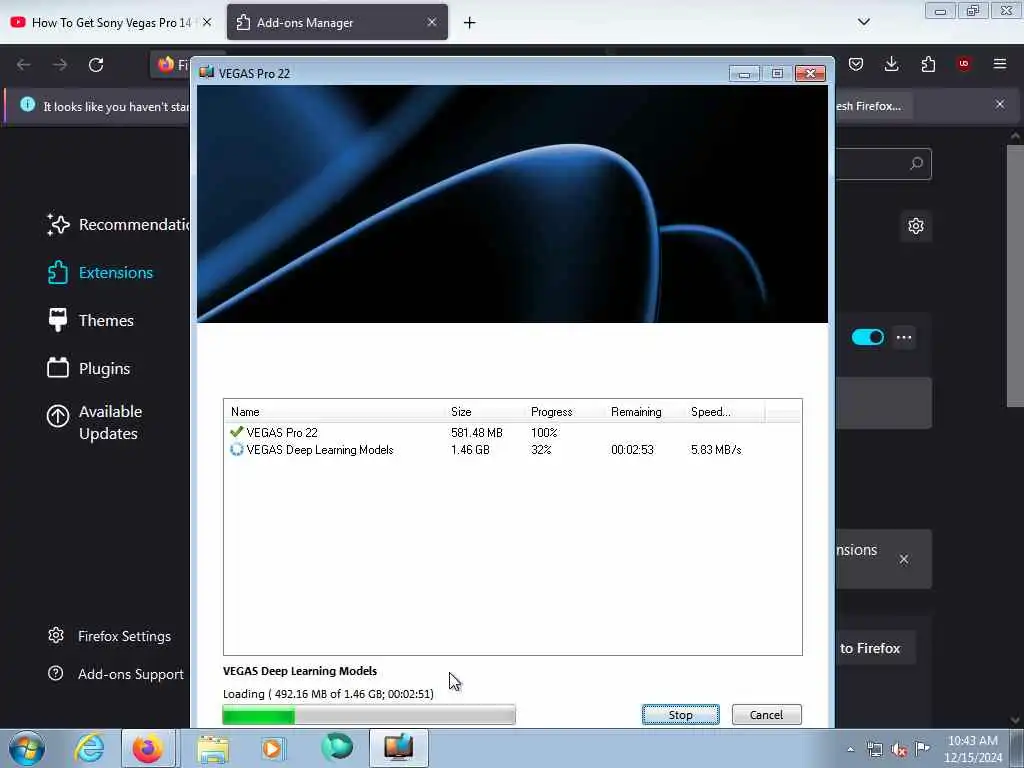Screen dimensions: 1024x768
Task: Click the 32% progress value
Action: coord(541,449)
